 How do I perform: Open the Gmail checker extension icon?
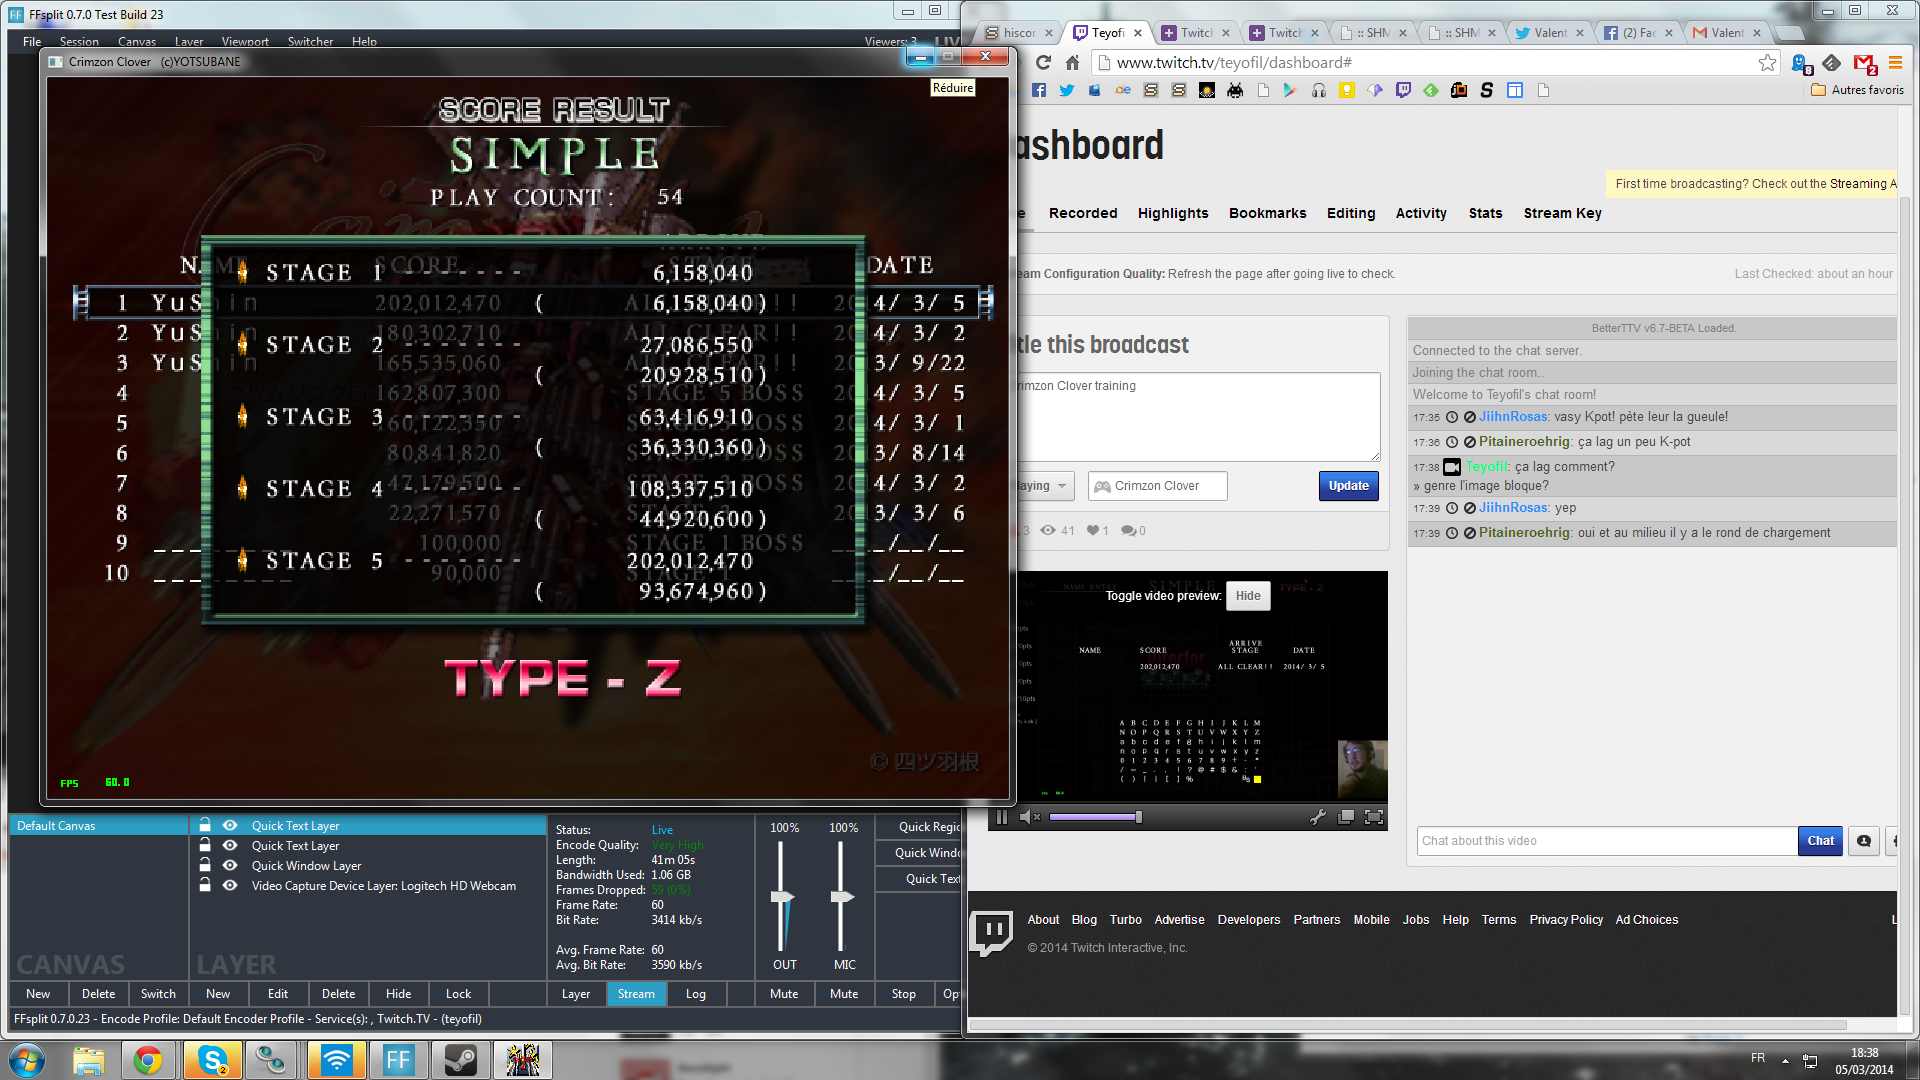pyautogui.click(x=1864, y=63)
